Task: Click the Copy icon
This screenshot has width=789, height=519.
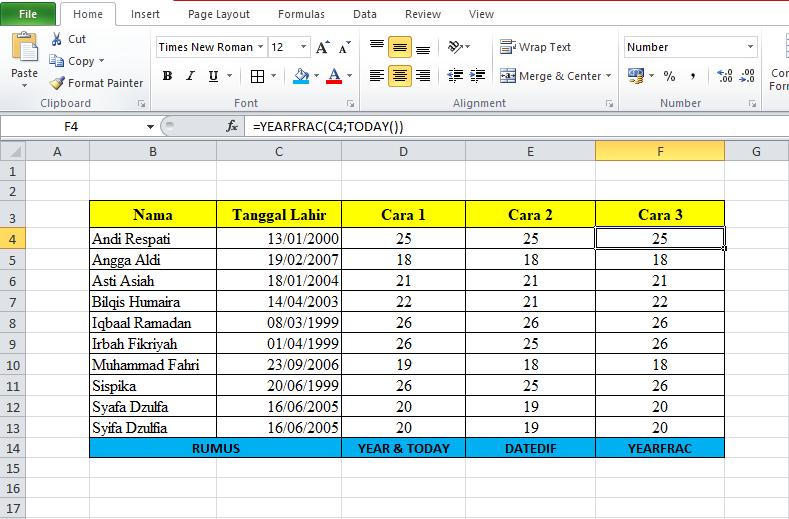Action: click(56, 61)
